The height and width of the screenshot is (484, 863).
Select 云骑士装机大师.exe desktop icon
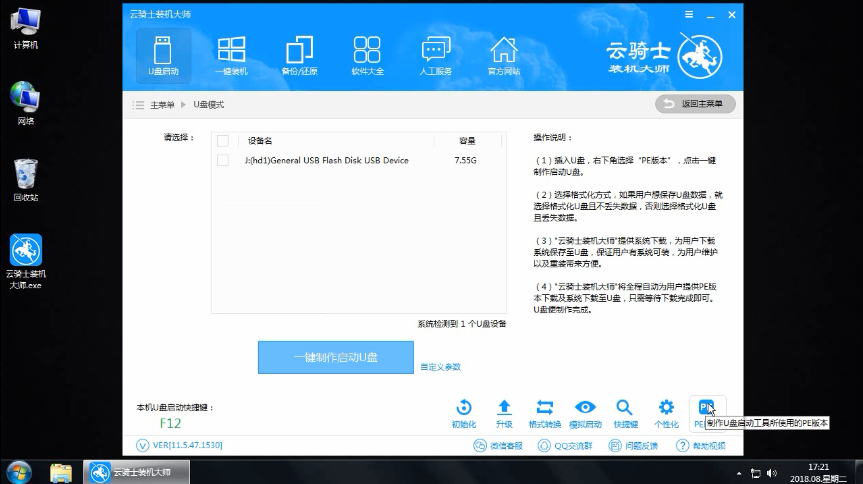tap(26, 262)
